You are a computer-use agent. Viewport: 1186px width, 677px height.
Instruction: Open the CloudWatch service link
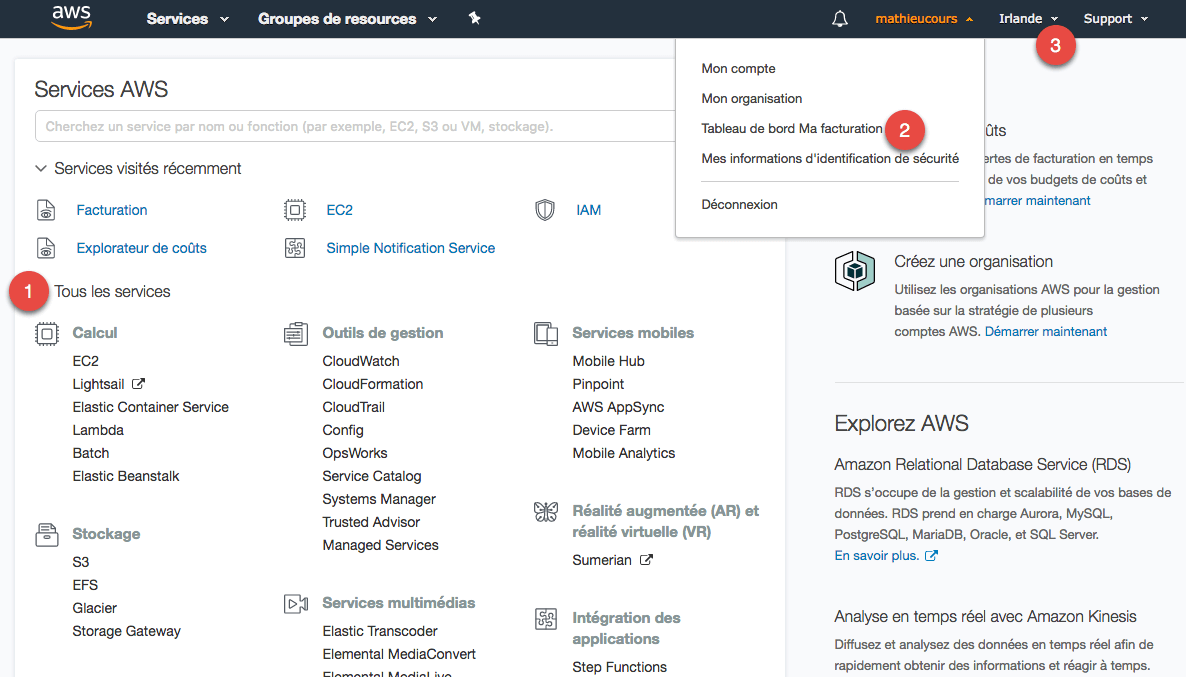point(360,361)
